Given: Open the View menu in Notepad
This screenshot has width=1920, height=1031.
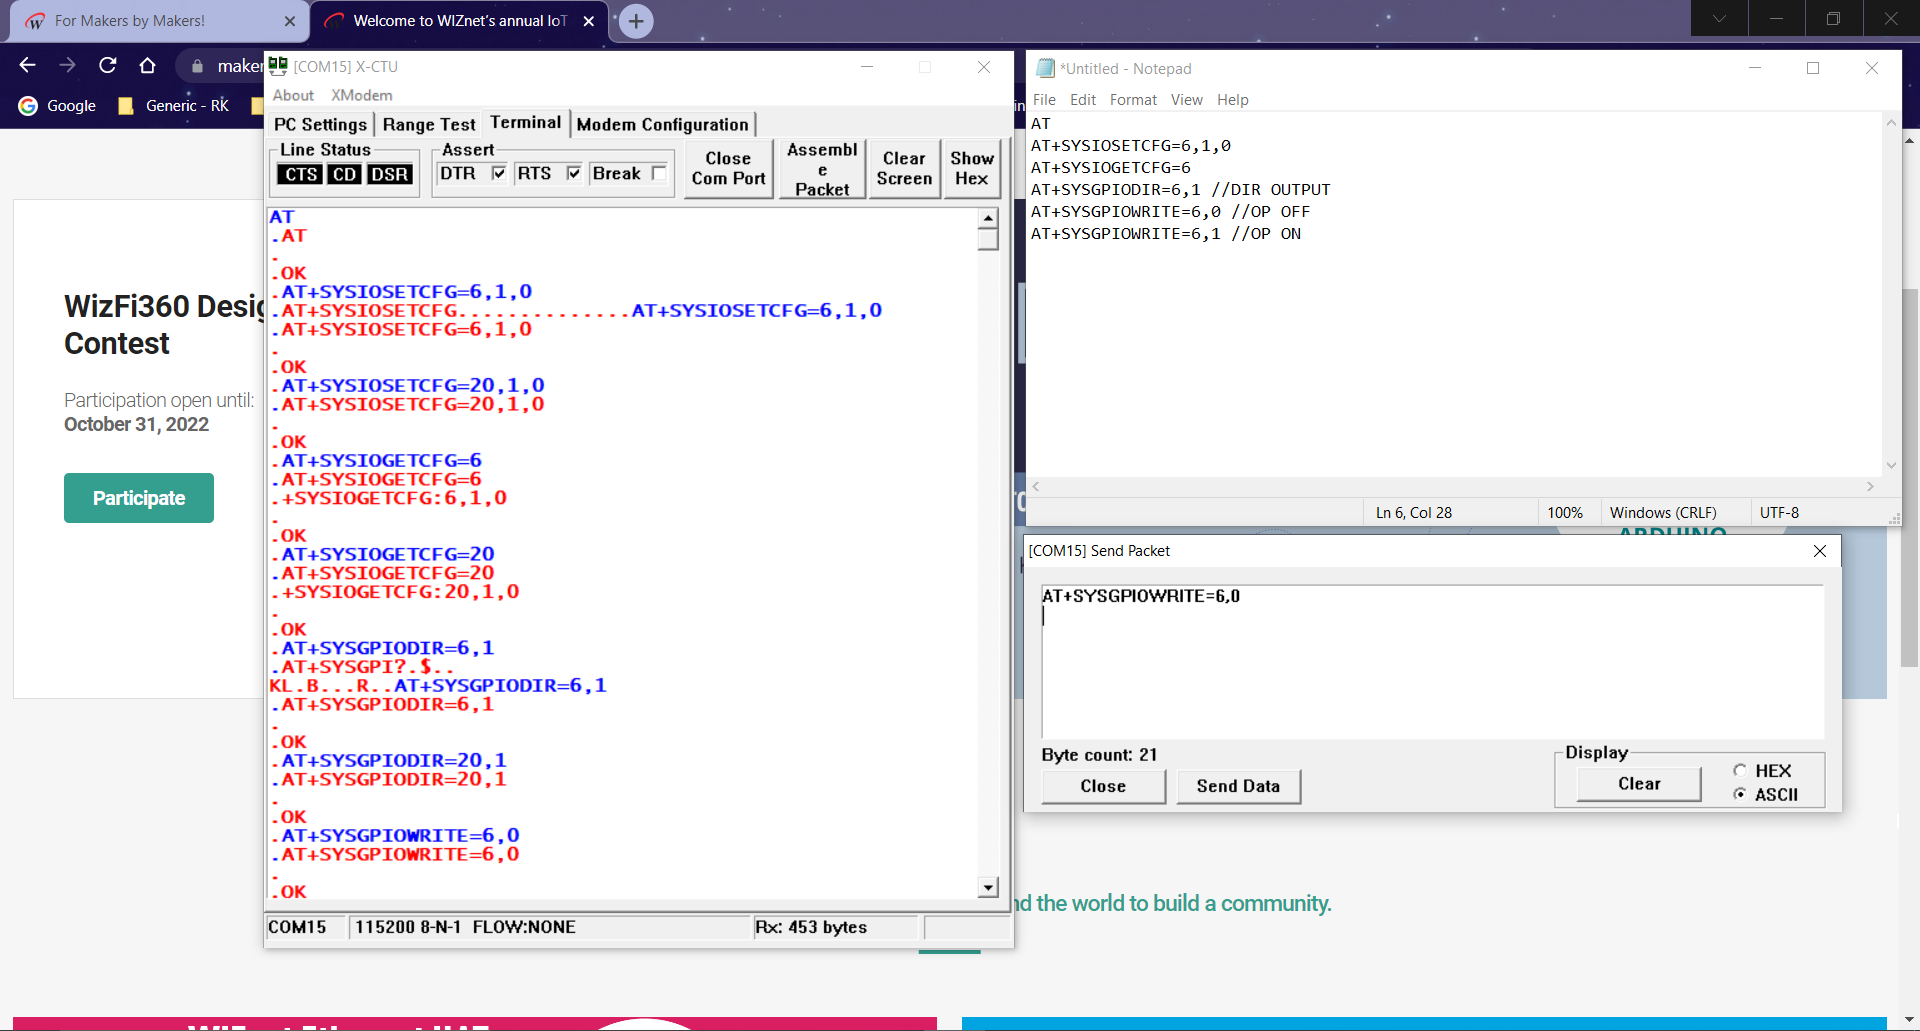Looking at the screenshot, I should (x=1187, y=100).
